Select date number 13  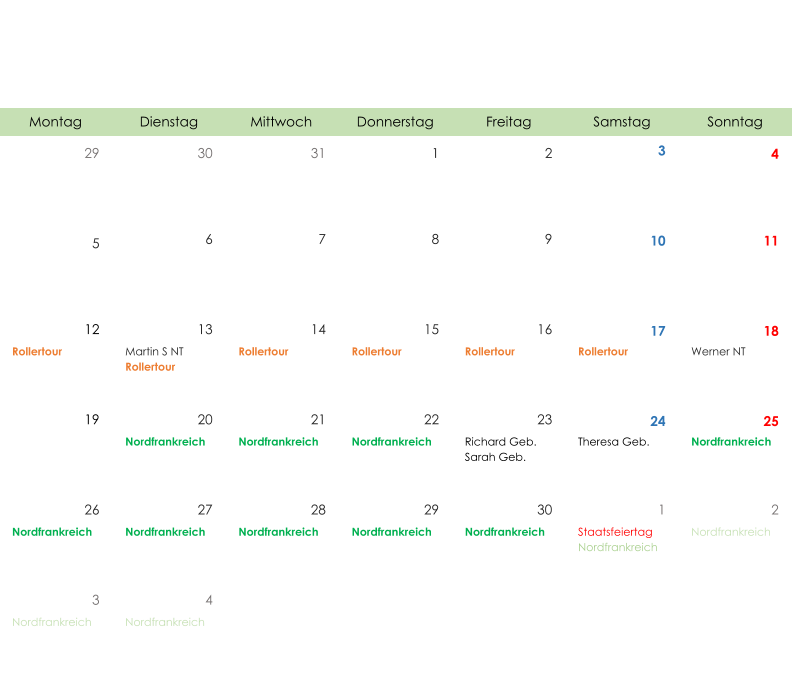[x=205, y=330]
